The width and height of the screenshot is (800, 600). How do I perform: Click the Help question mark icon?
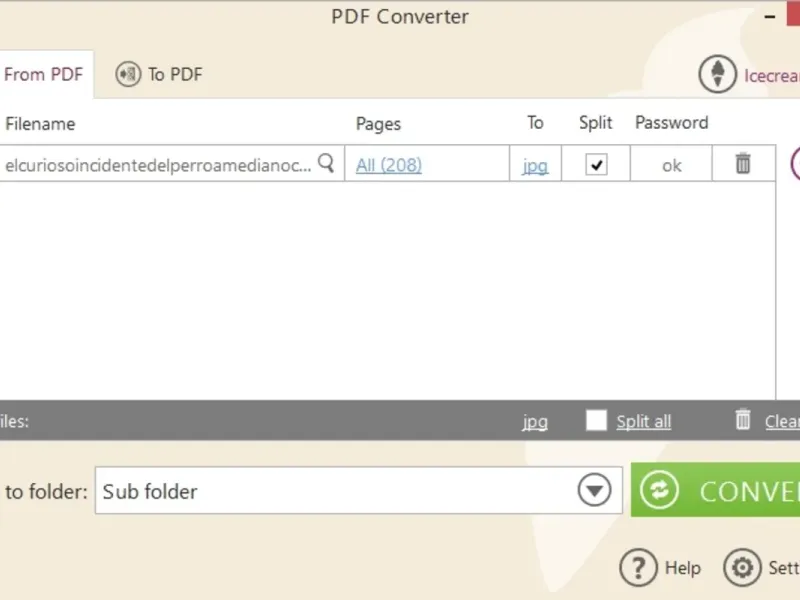point(638,568)
